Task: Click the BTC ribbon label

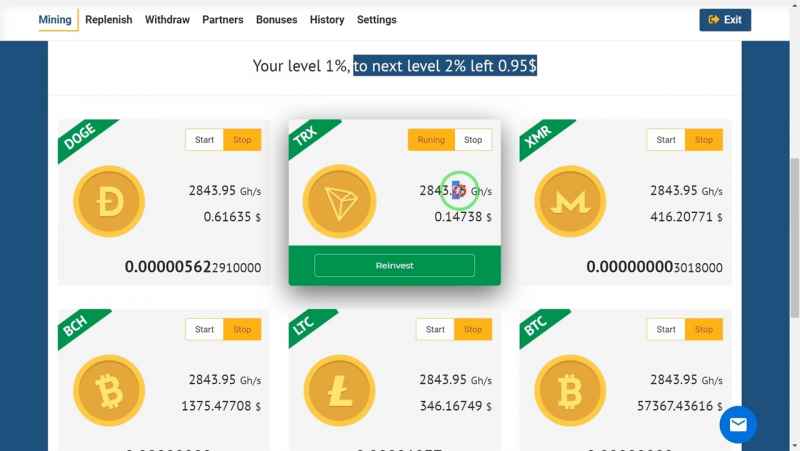Action: pos(536,324)
